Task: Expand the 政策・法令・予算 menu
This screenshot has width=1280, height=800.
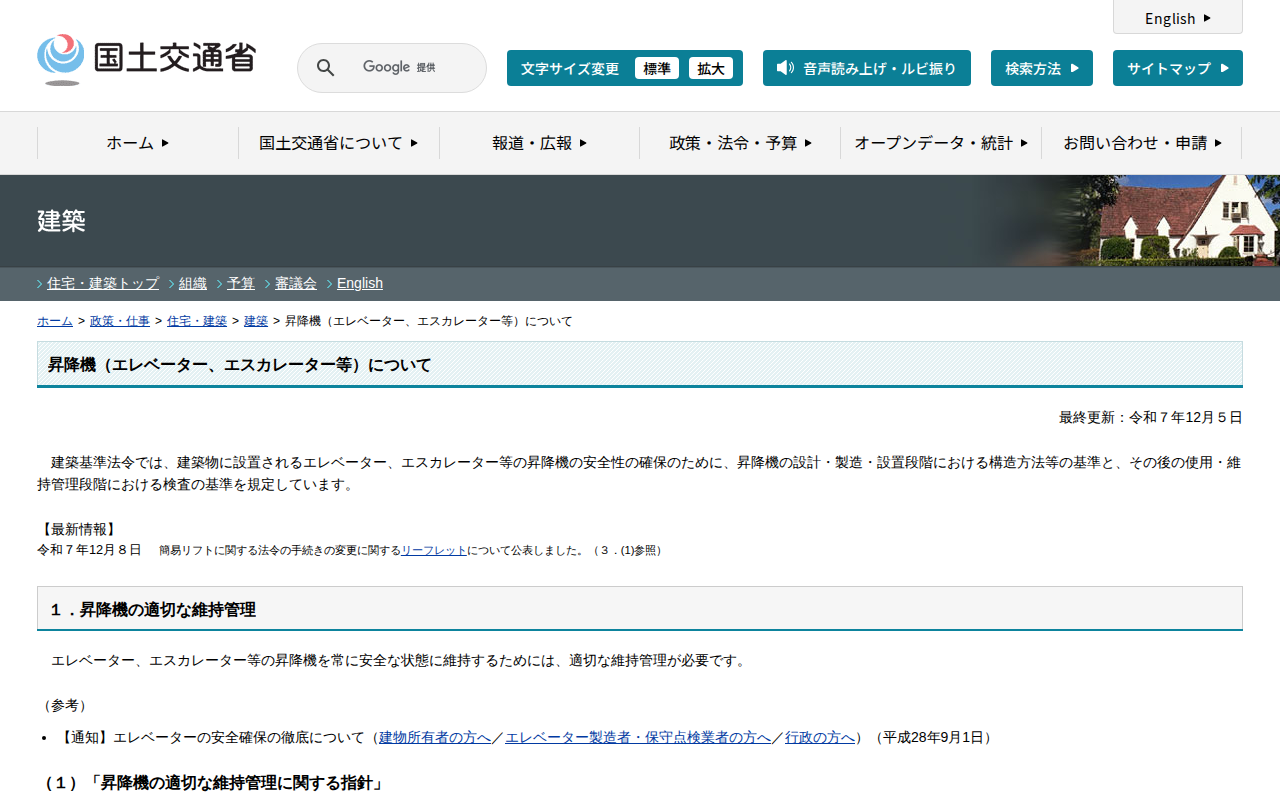Action: [740, 143]
